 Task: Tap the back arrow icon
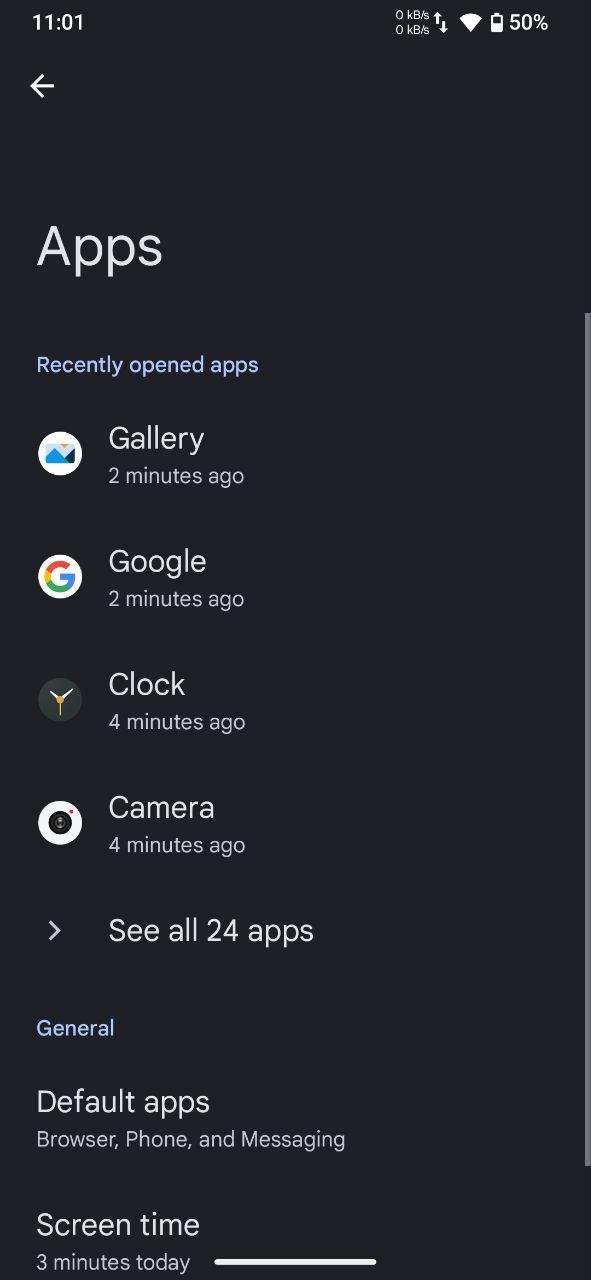pos(42,86)
